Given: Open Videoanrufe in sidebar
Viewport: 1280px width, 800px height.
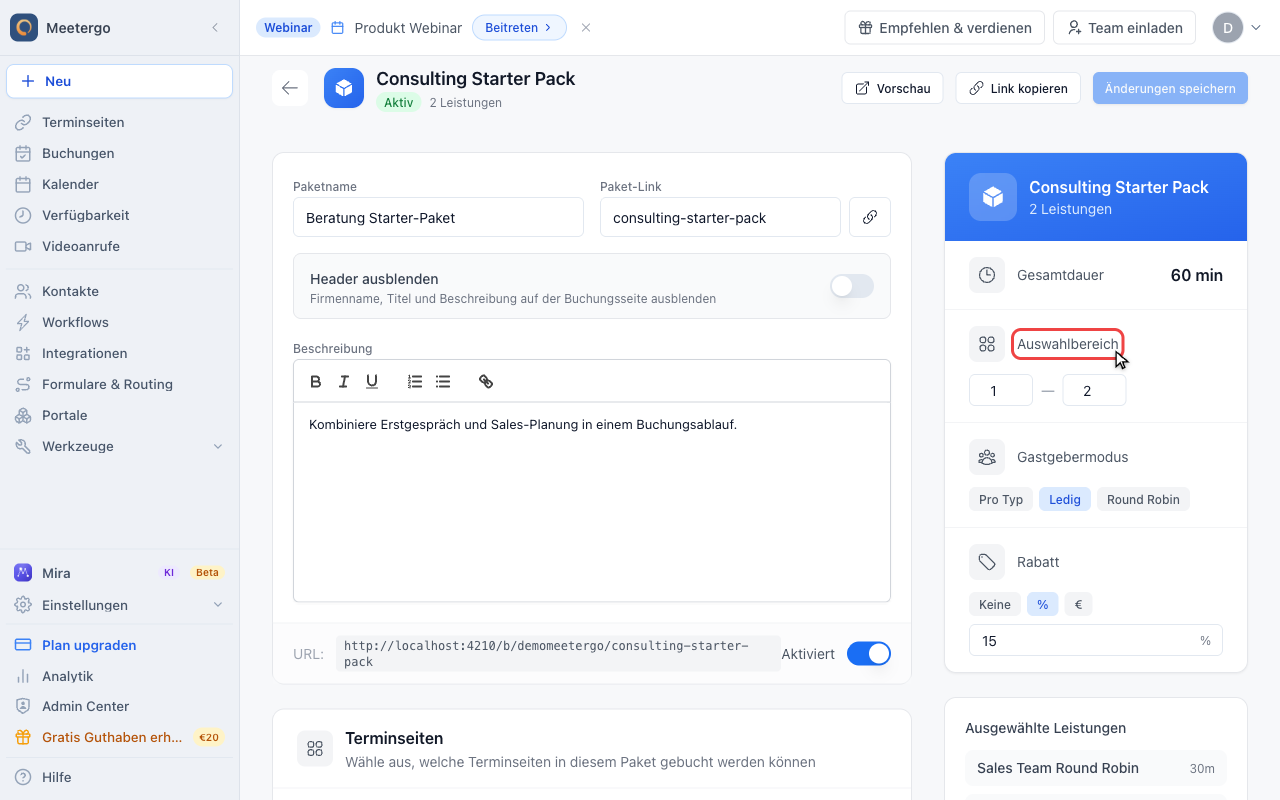Looking at the screenshot, I should click(120, 246).
